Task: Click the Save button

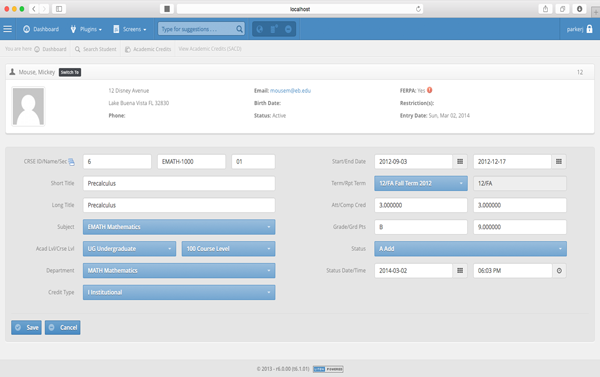Action: [x=26, y=328]
